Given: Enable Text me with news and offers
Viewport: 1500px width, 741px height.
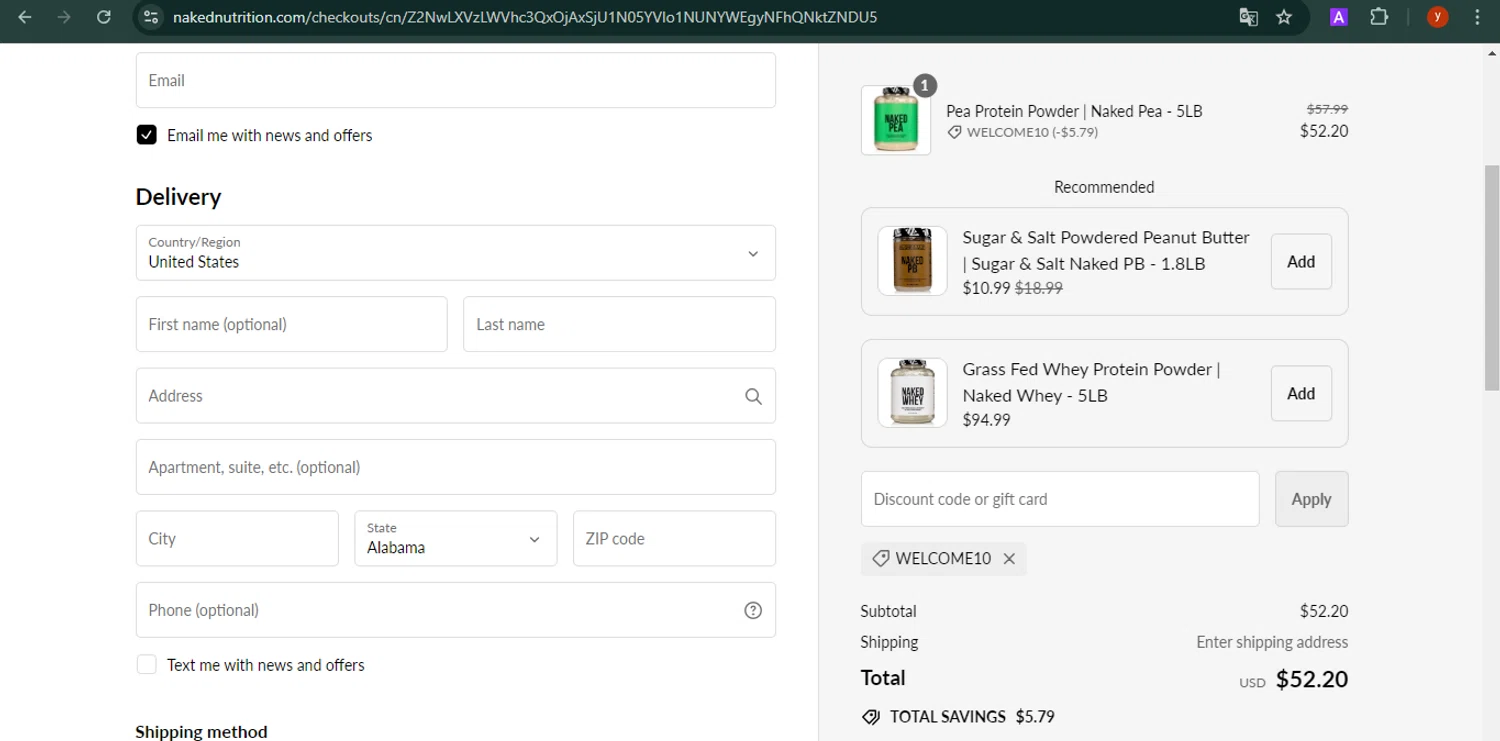Looking at the screenshot, I should click(147, 665).
